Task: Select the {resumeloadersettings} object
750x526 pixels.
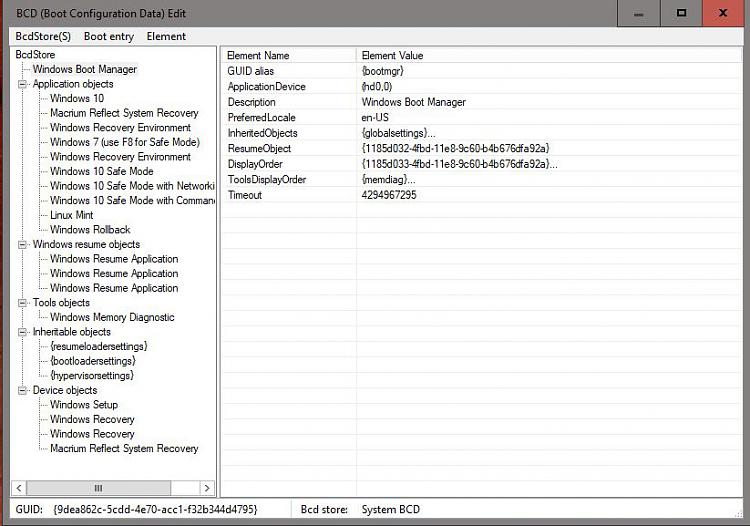Action: (x=99, y=346)
